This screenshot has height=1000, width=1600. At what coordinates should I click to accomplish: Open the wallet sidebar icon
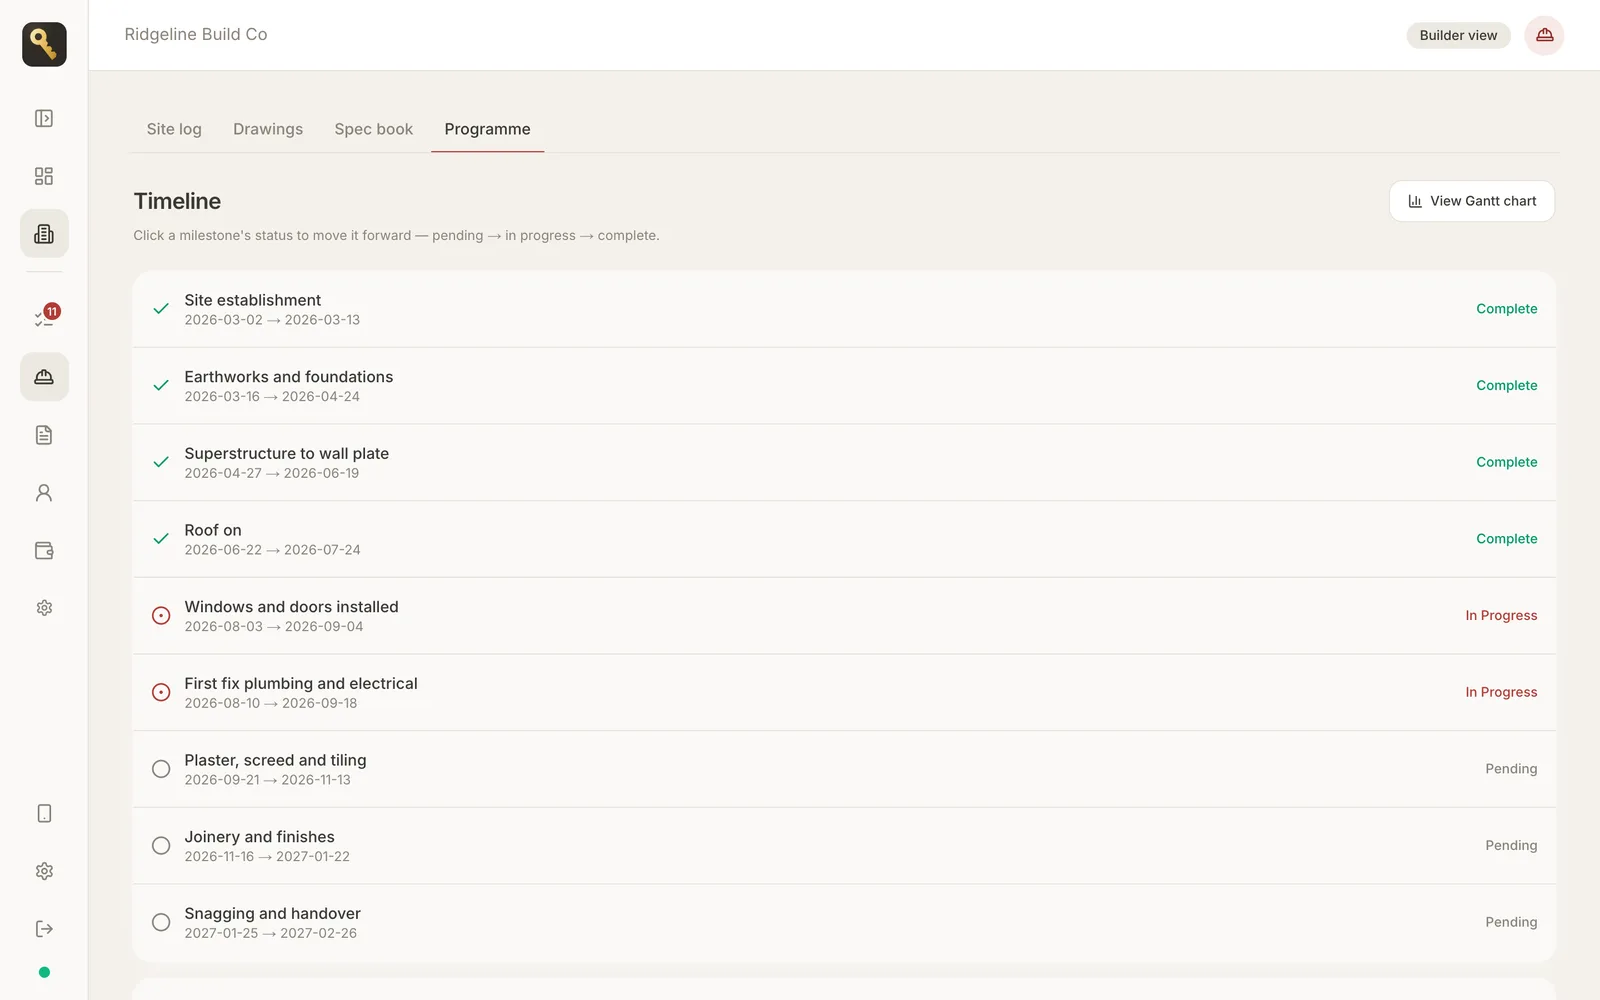pyautogui.click(x=44, y=551)
